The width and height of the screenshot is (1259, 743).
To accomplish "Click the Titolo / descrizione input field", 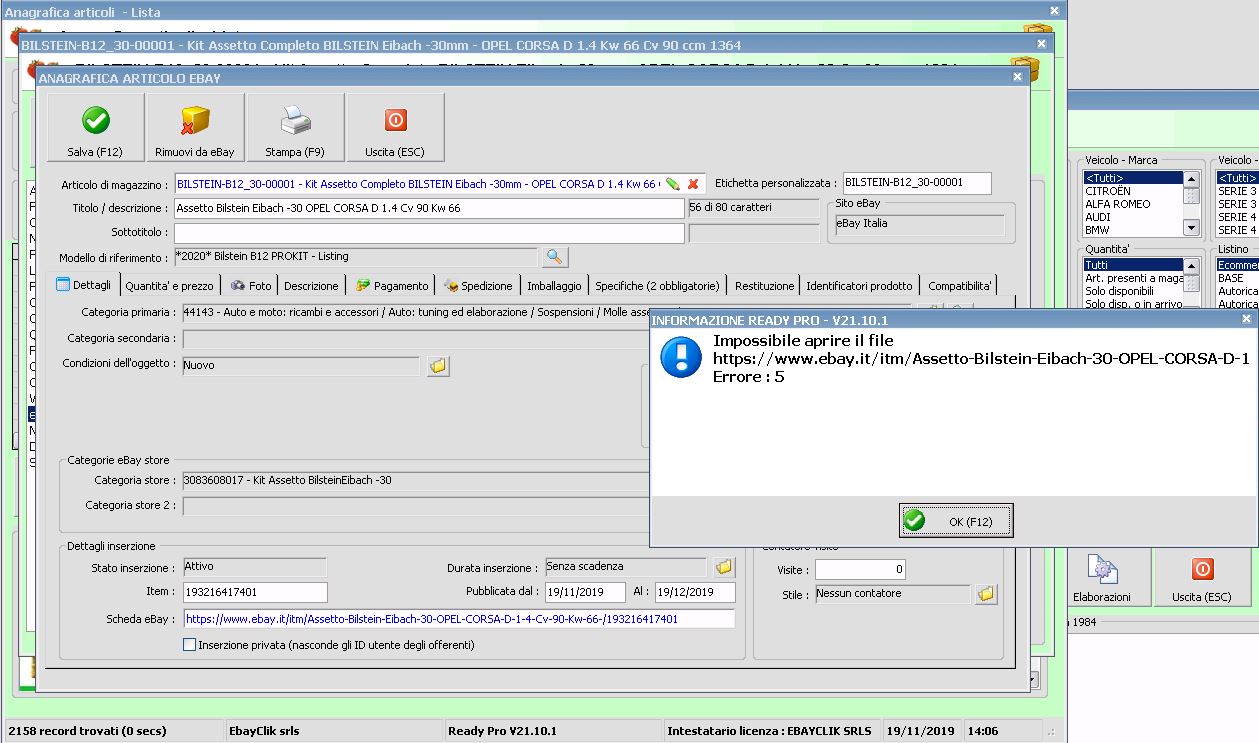I will [429, 208].
